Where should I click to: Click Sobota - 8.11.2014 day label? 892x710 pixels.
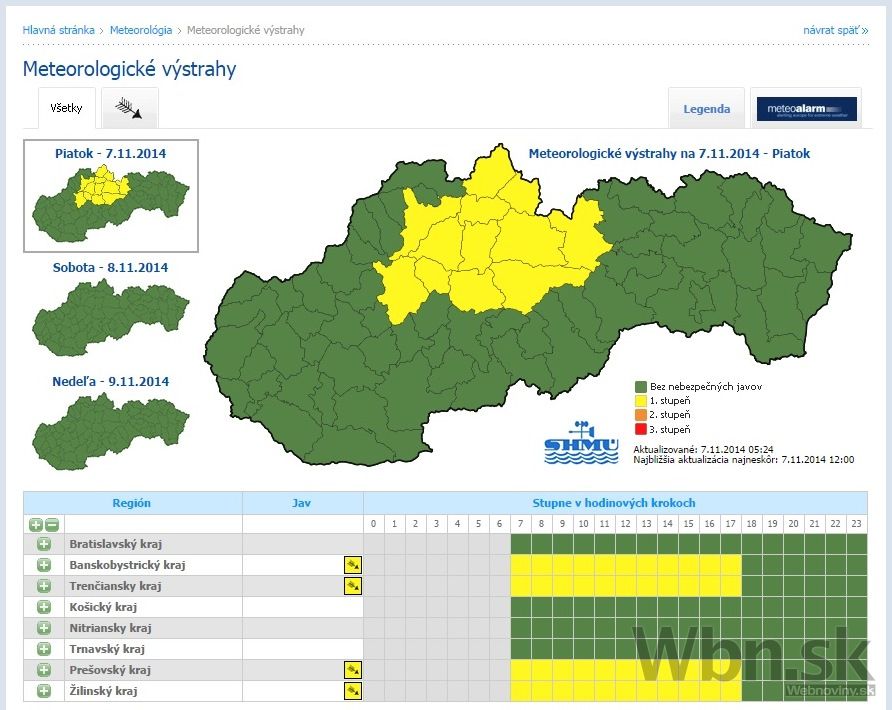tap(110, 267)
